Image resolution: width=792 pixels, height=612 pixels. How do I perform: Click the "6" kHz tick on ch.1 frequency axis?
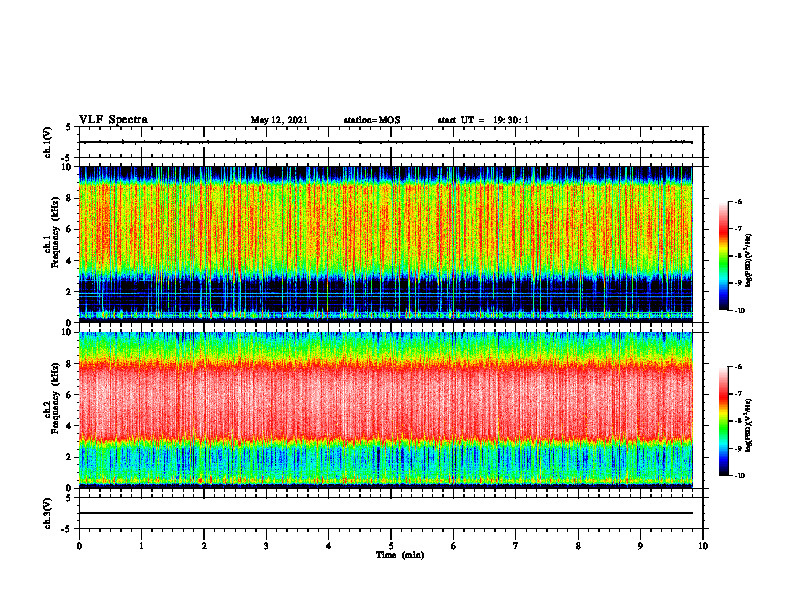(70, 229)
